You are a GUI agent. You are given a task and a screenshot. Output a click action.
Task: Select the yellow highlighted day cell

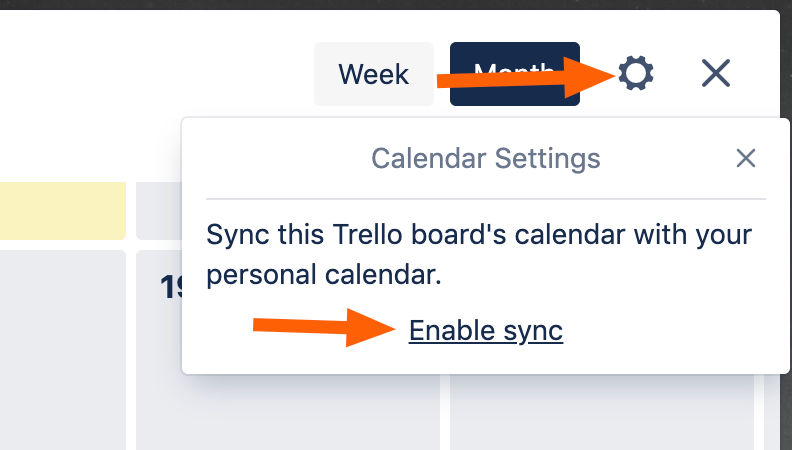tap(63, 211)
